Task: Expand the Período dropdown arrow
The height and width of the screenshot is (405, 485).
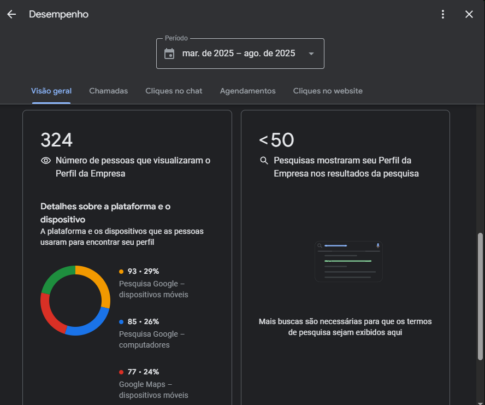Action: [311, 54]
